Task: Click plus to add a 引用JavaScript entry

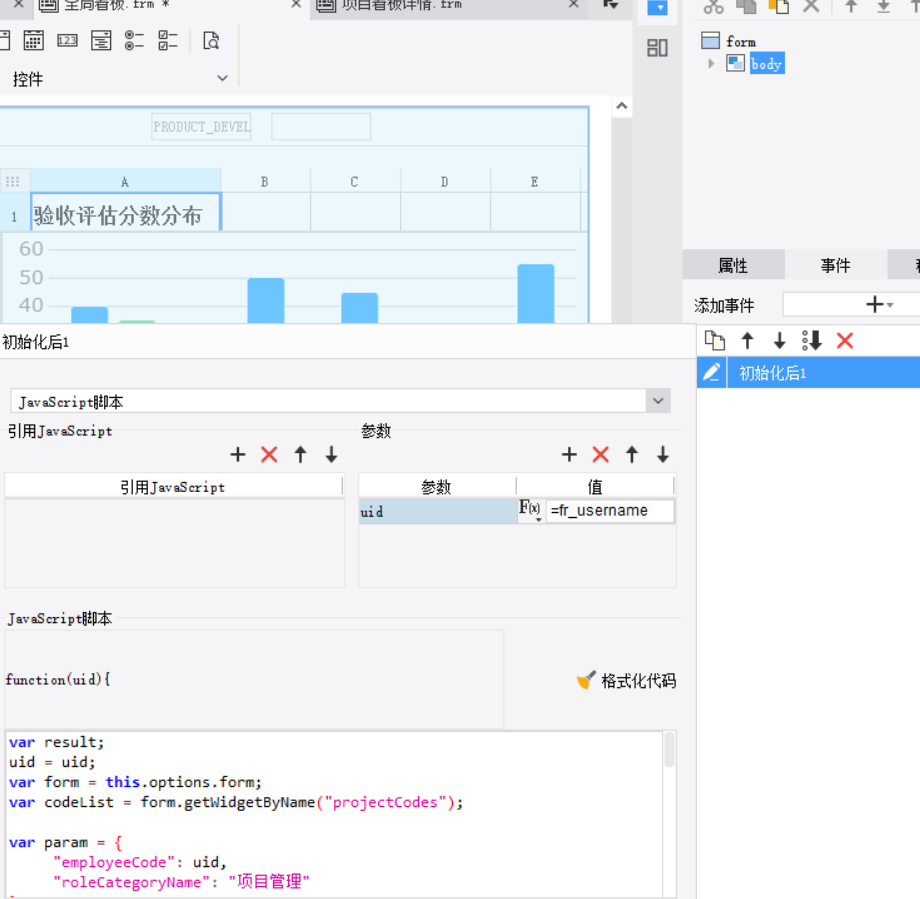Action: [x=238, y=454]
